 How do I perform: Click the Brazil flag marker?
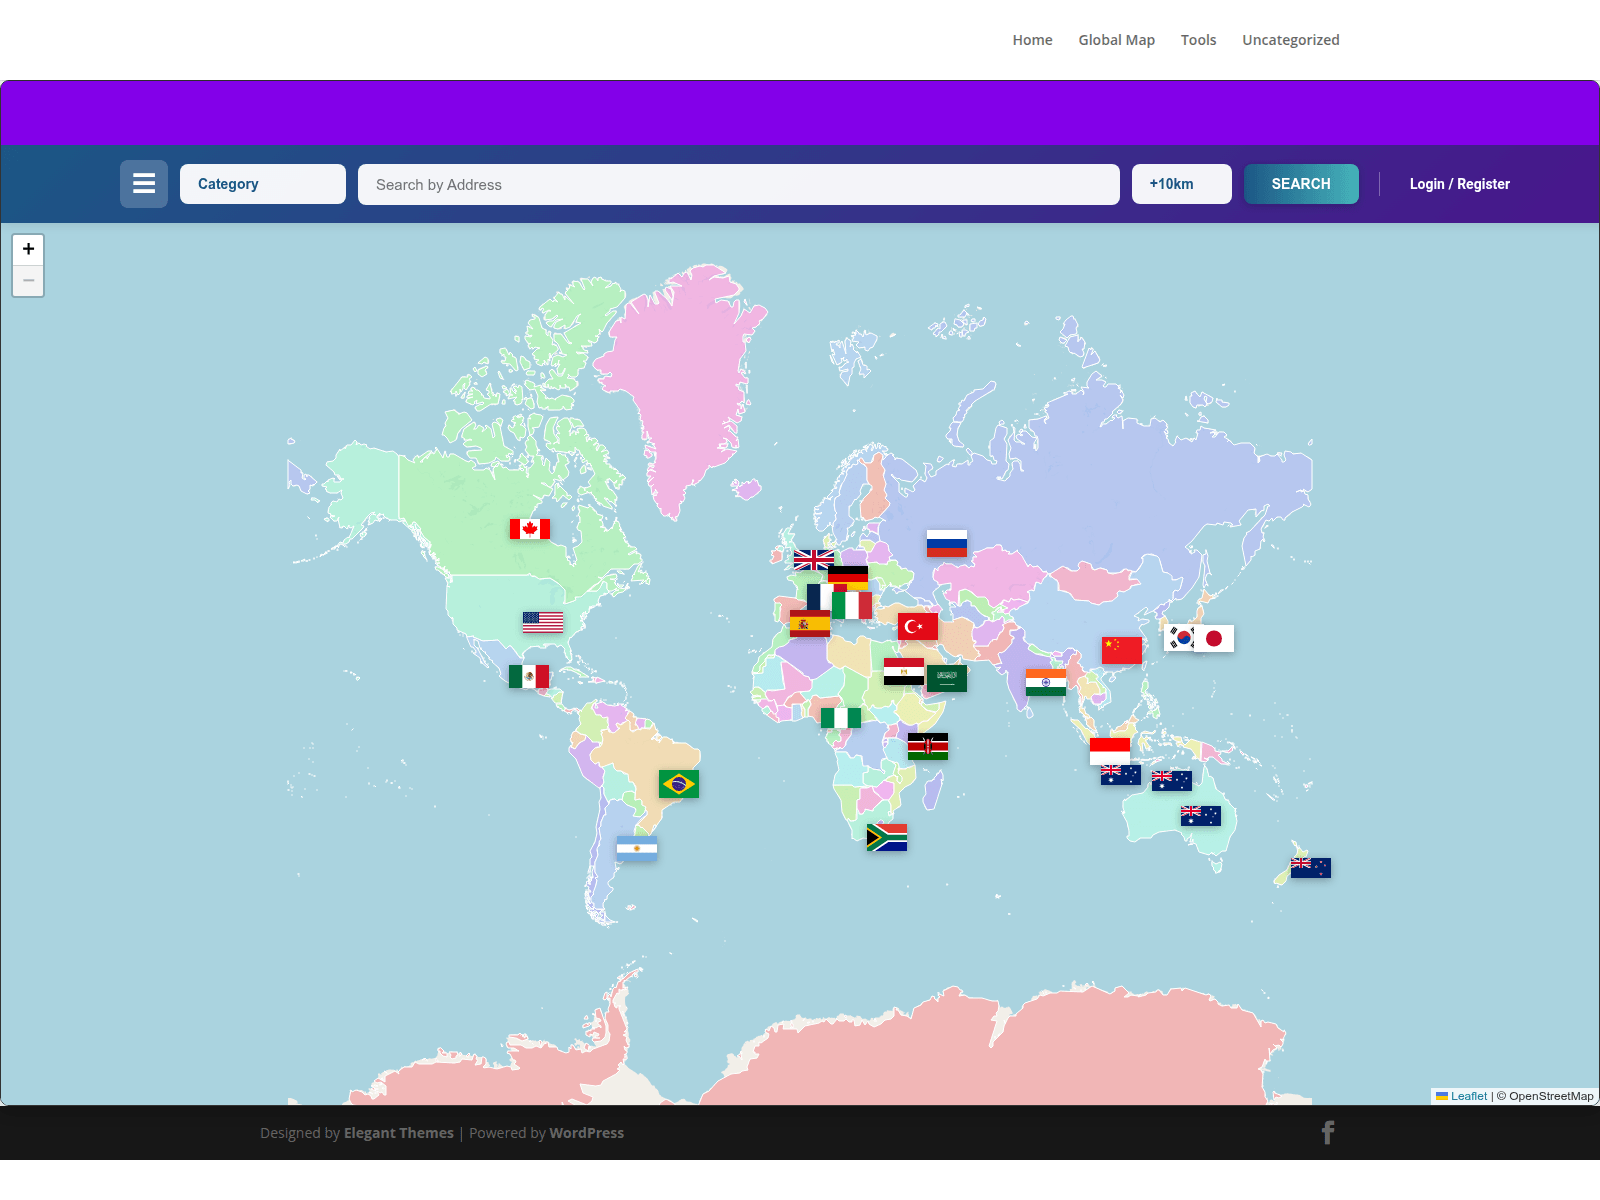coord(679,784)
